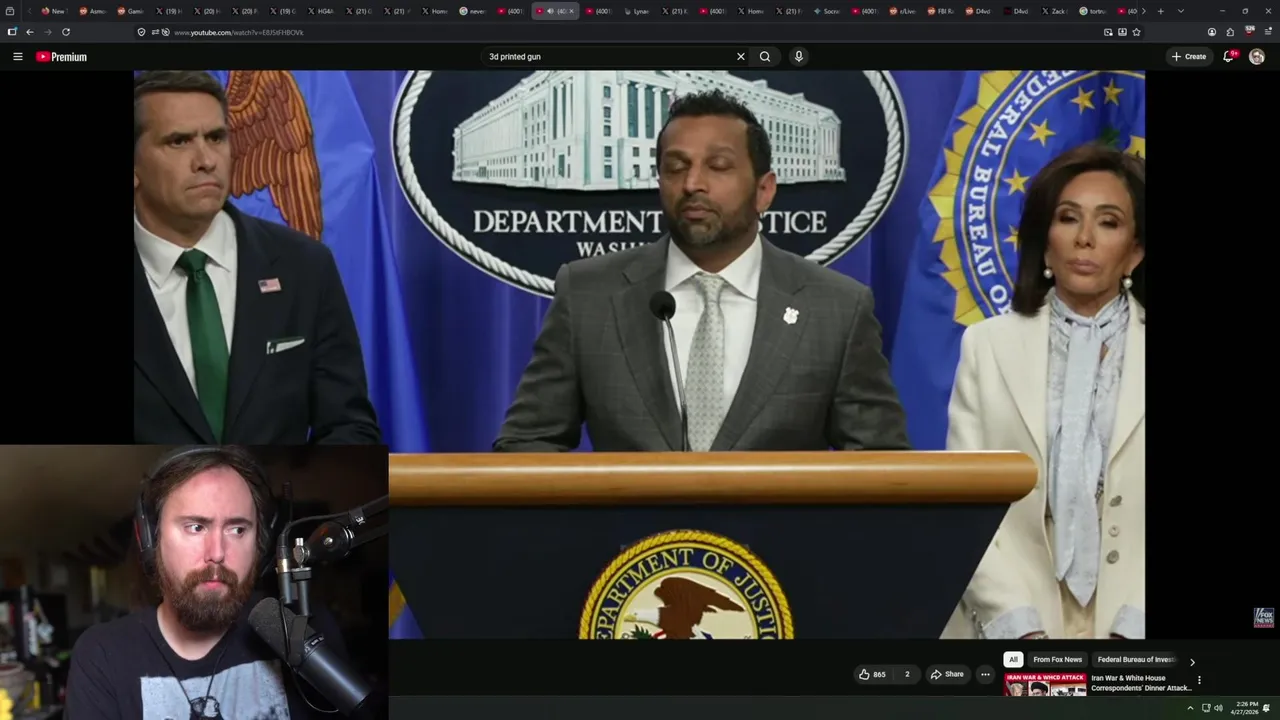Run the search with the magnifier icon
Image resolution: width=1280 pixels, height=720 pixels.
click(765, 57)
